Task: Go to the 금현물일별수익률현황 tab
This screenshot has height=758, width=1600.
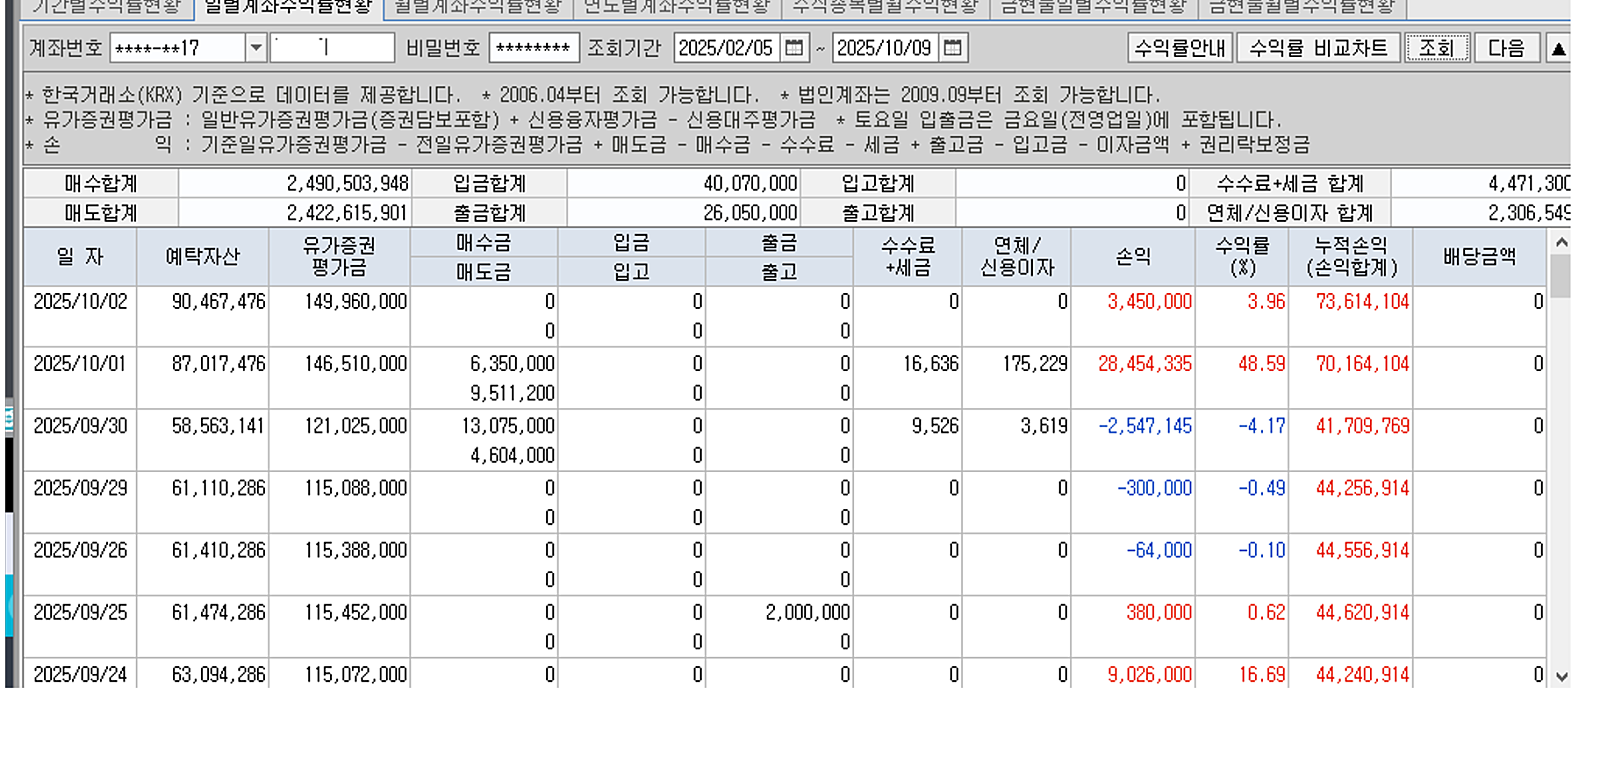Action: (x=1094, y=8)
